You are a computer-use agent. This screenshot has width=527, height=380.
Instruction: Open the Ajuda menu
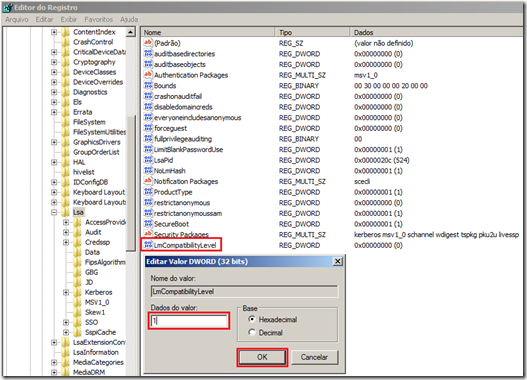click(129, 19)
